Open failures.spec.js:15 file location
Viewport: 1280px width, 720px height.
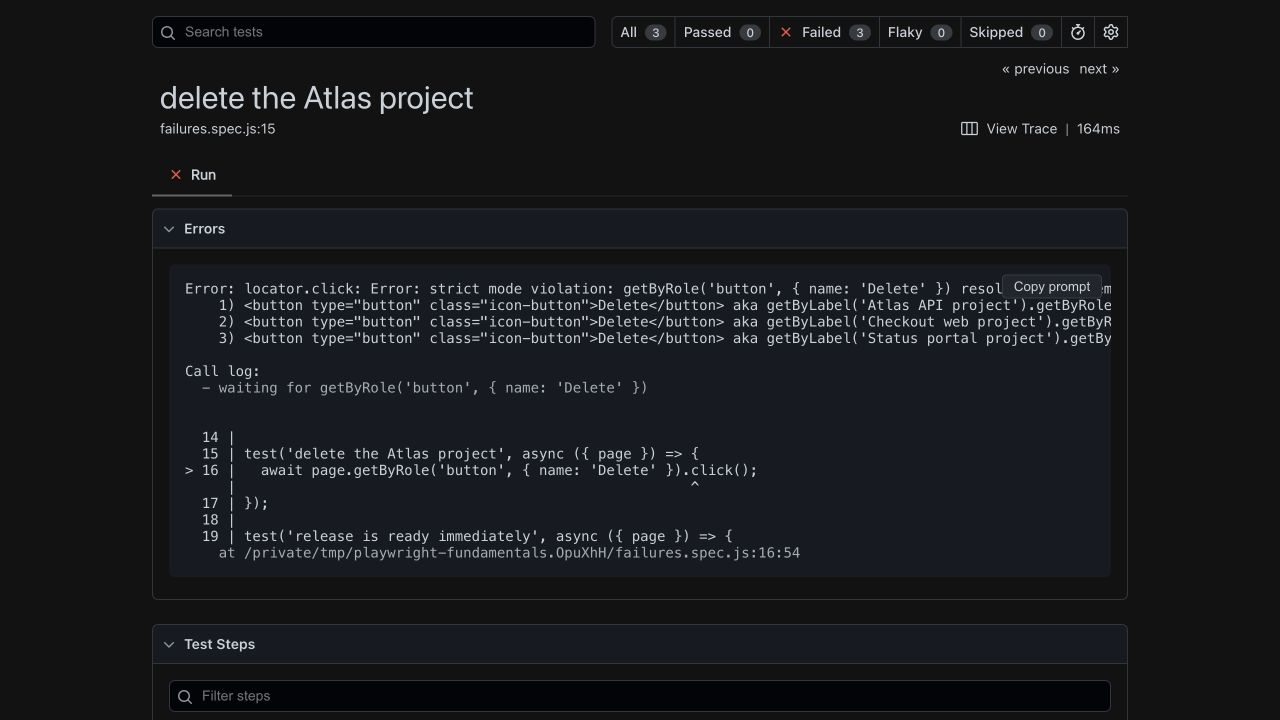click(x=217, y=129)
